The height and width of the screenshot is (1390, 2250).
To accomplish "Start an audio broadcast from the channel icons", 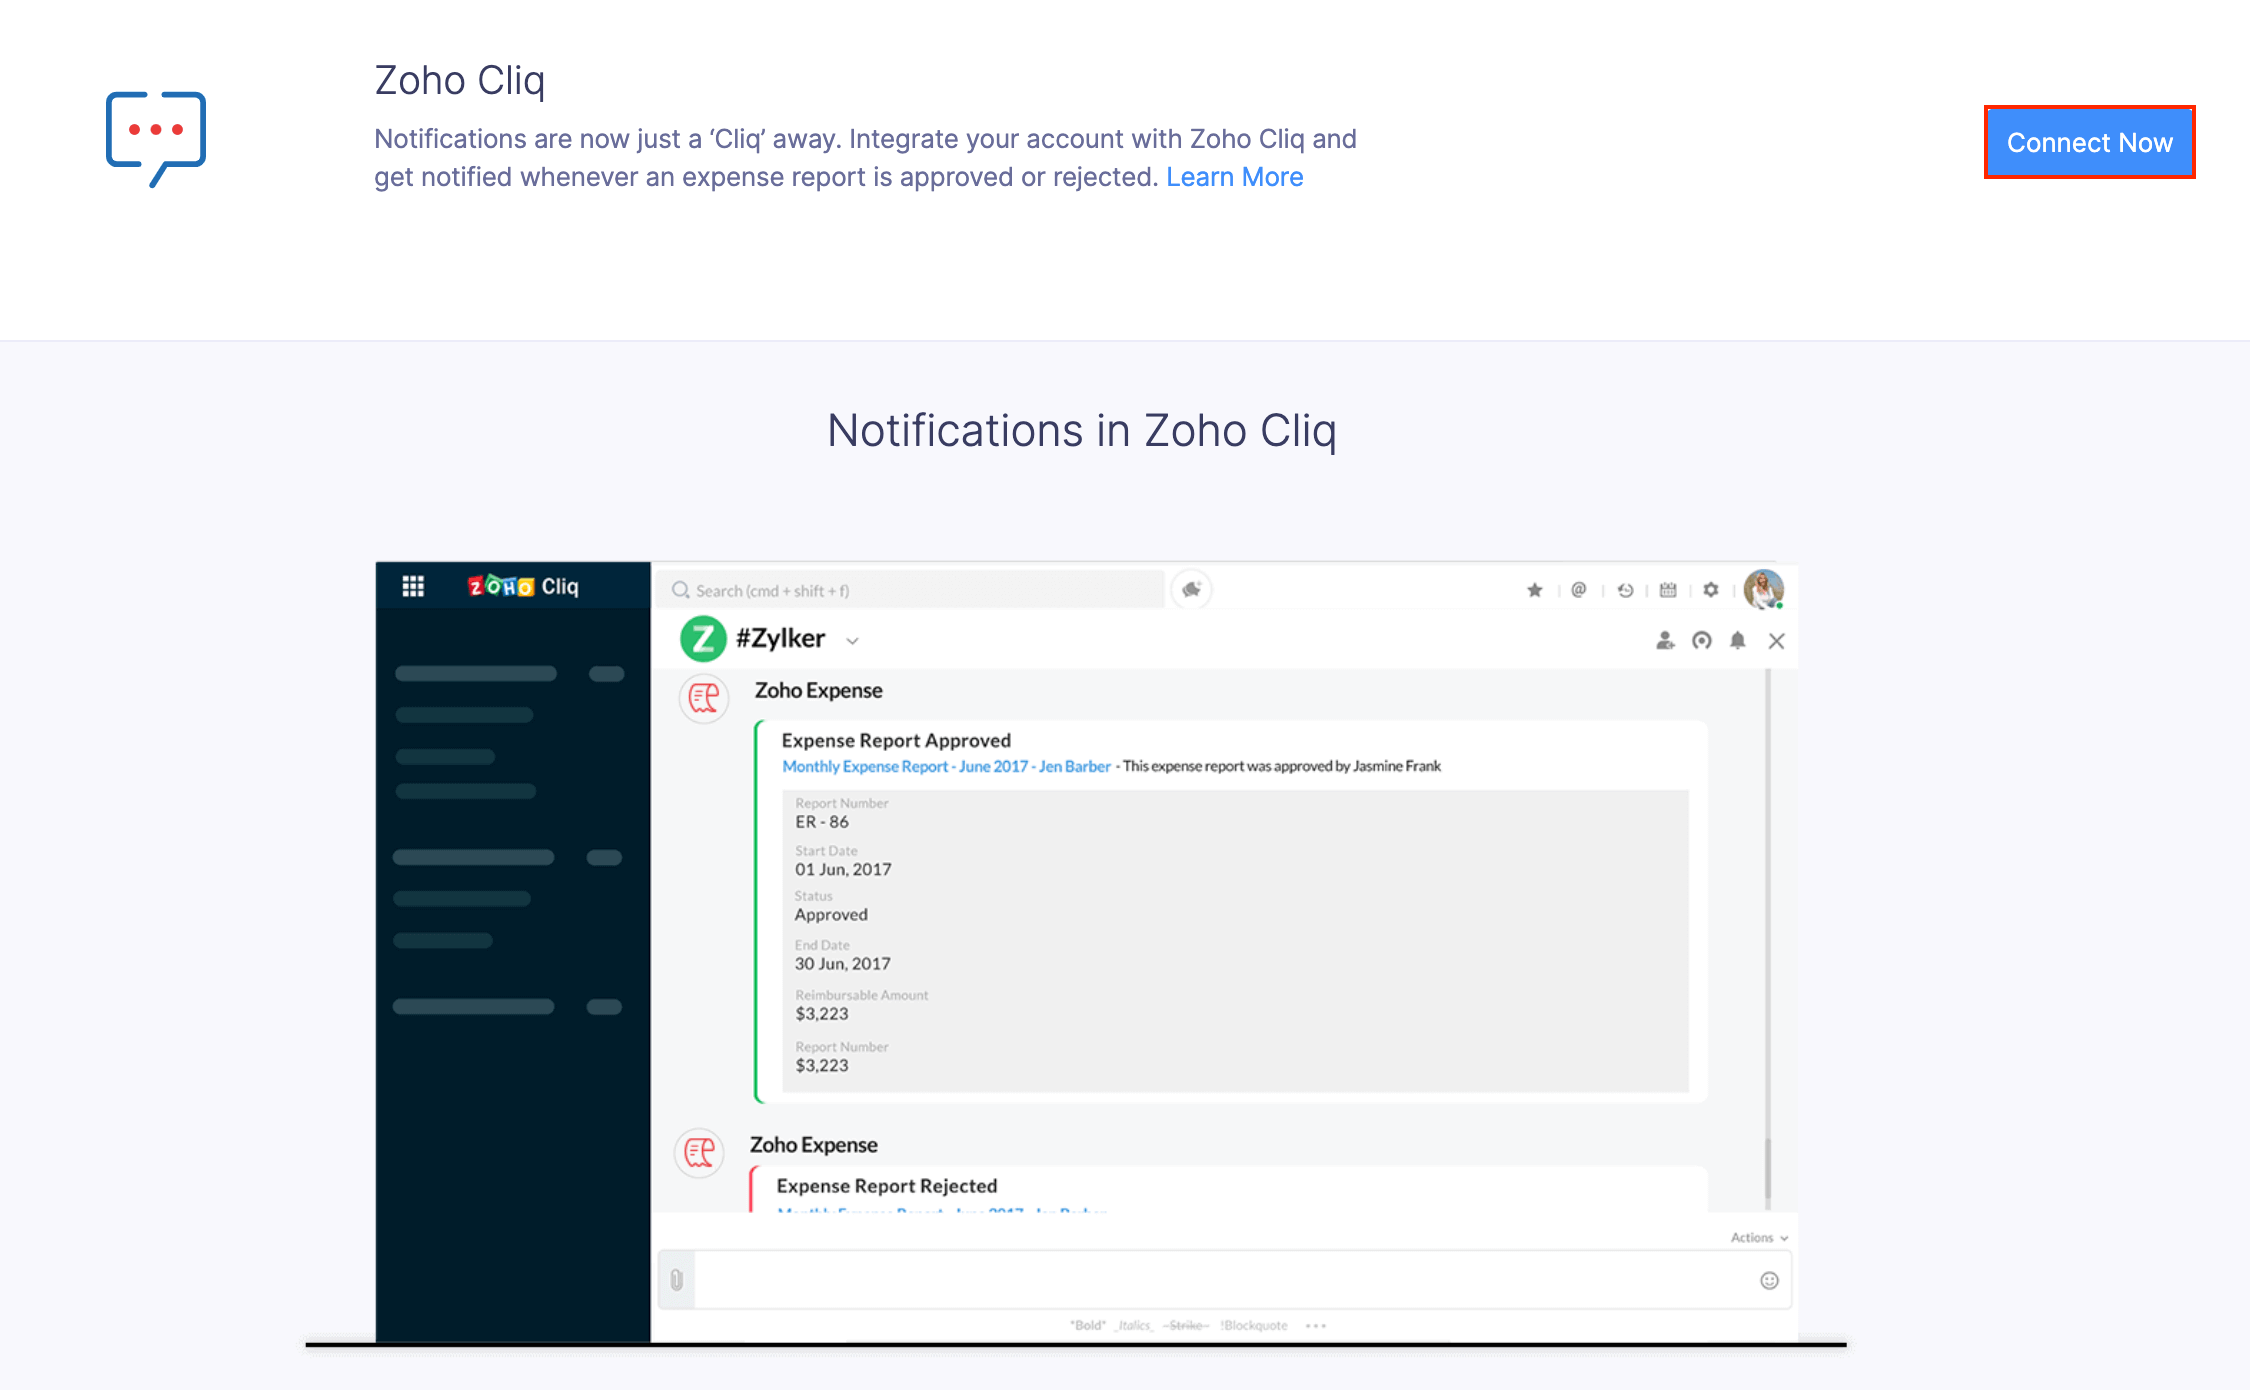I will tap(1702, 641).
